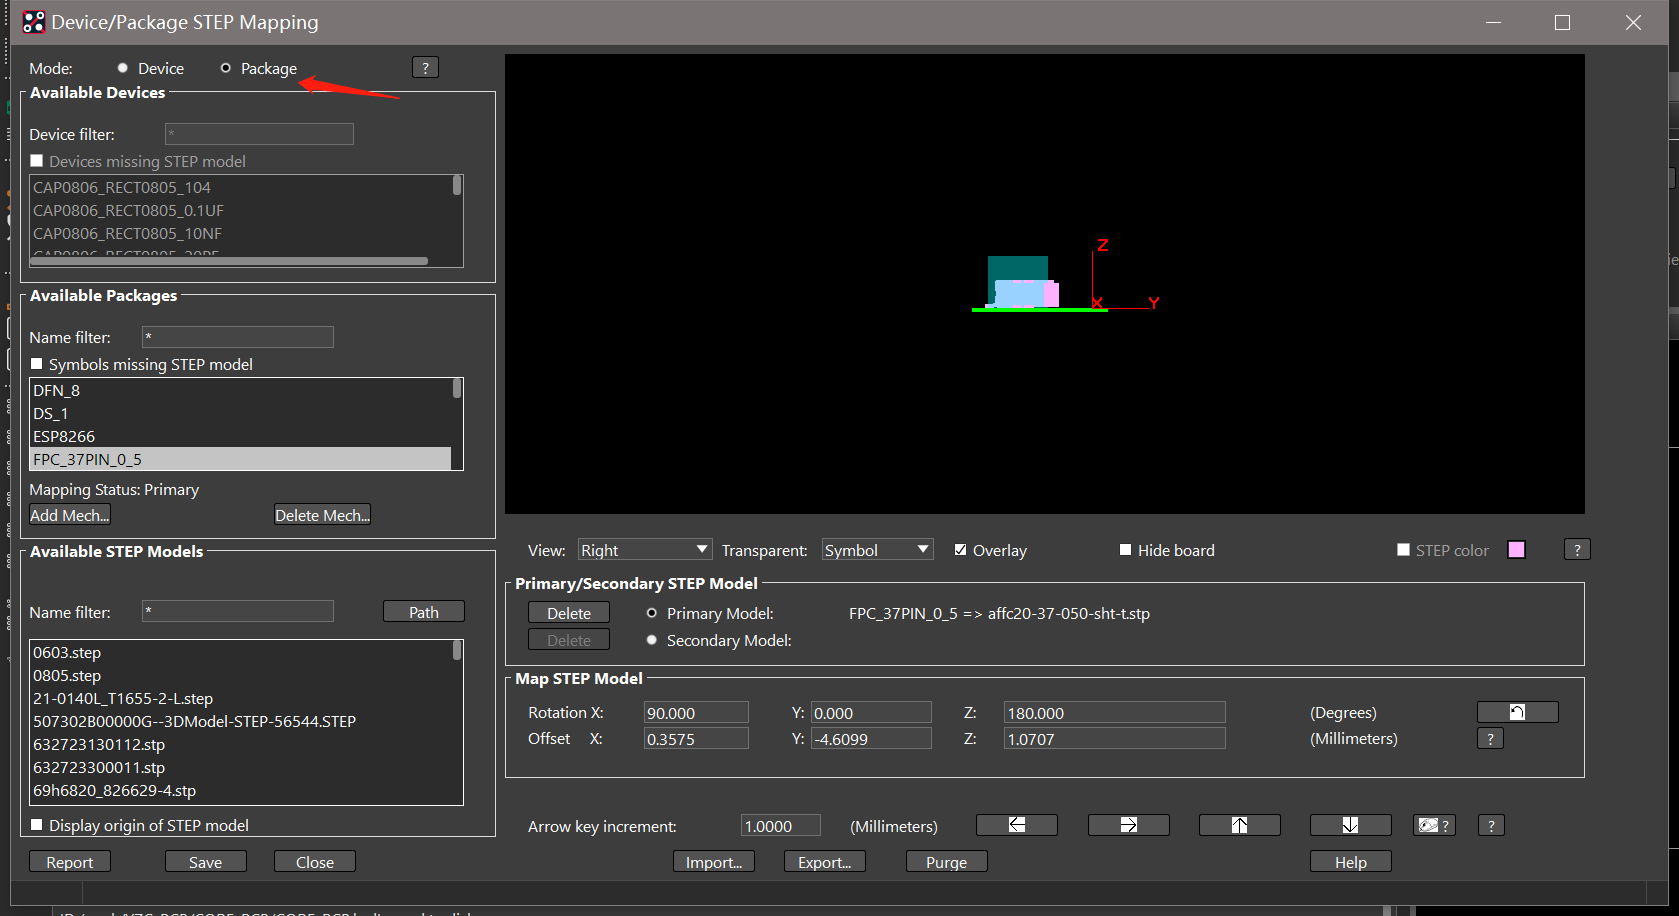Select 69h6820_826629-4.stp model
This screenshot has width=1679, height=916.
[x=241, y=790]
